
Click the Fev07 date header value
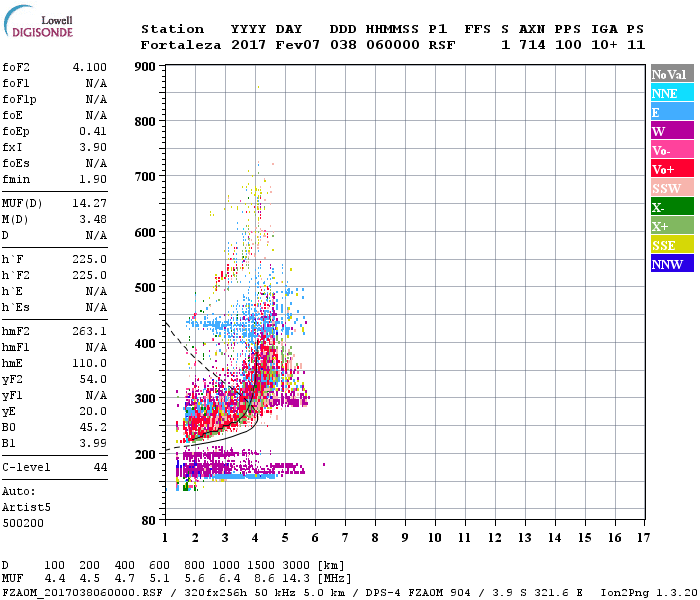(x=297, y=45)
